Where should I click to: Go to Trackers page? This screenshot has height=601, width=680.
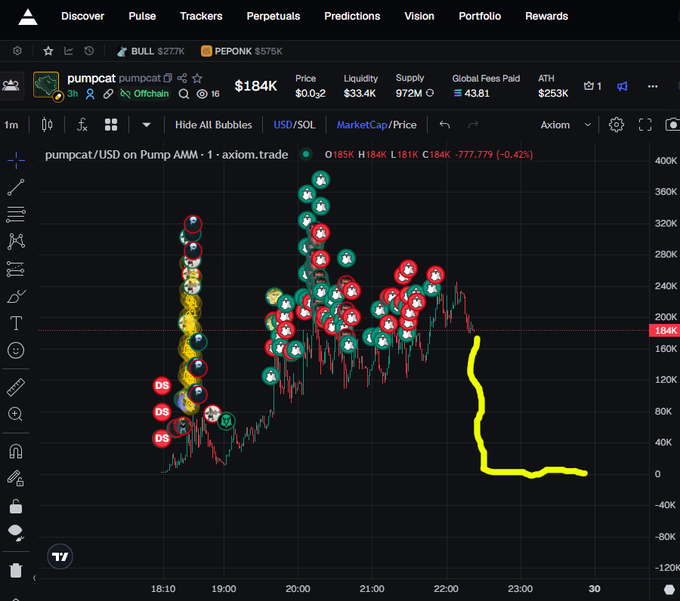point(201,16)
